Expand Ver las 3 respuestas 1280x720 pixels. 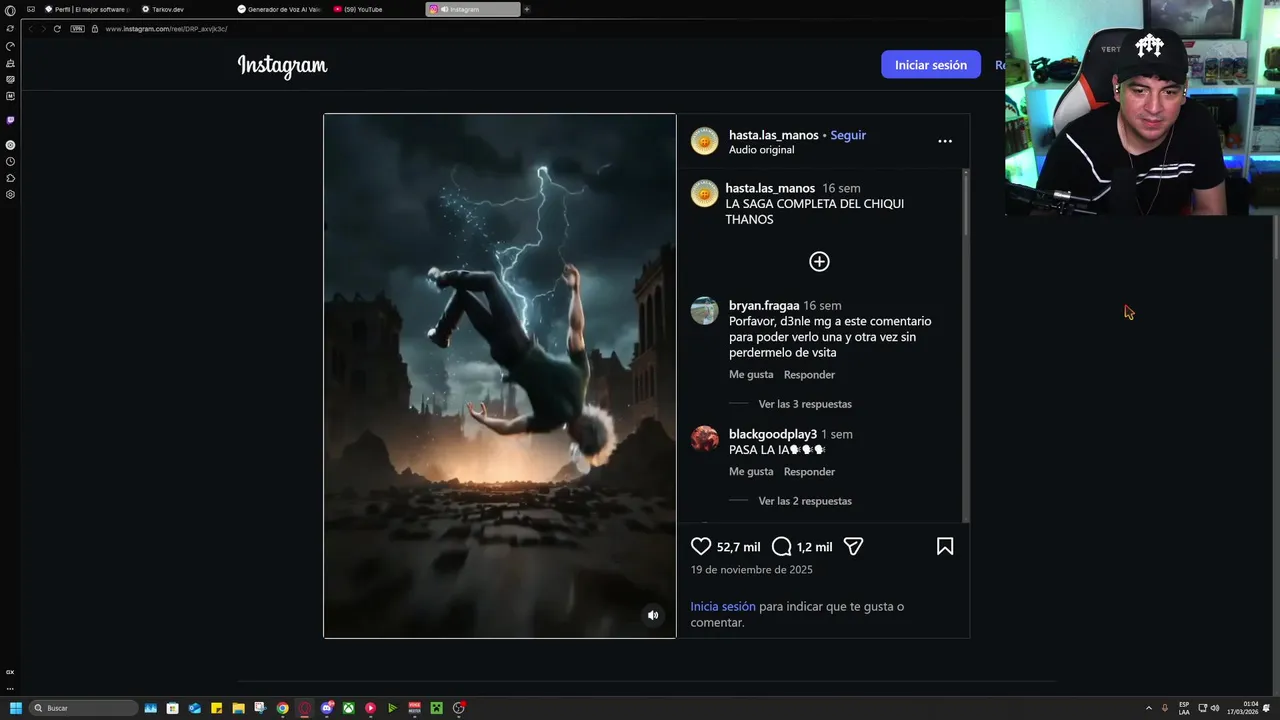point(805,404)
